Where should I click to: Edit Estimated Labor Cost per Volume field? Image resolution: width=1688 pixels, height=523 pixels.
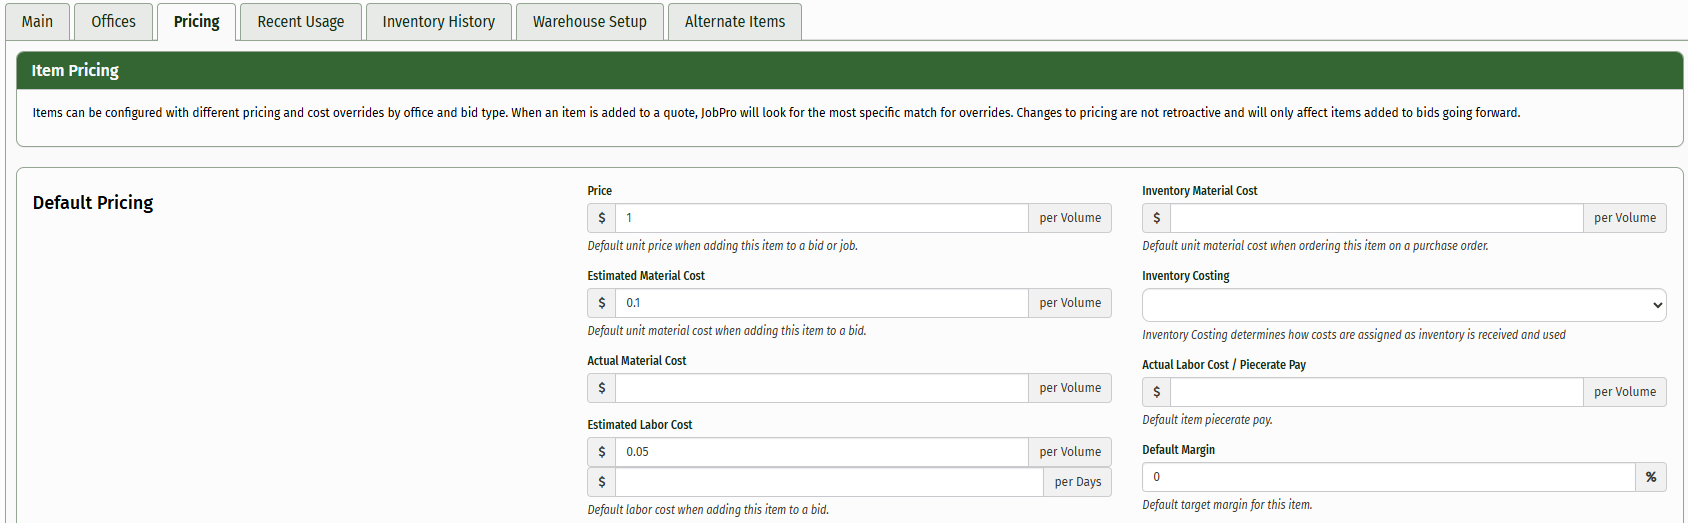click(821, 452)
